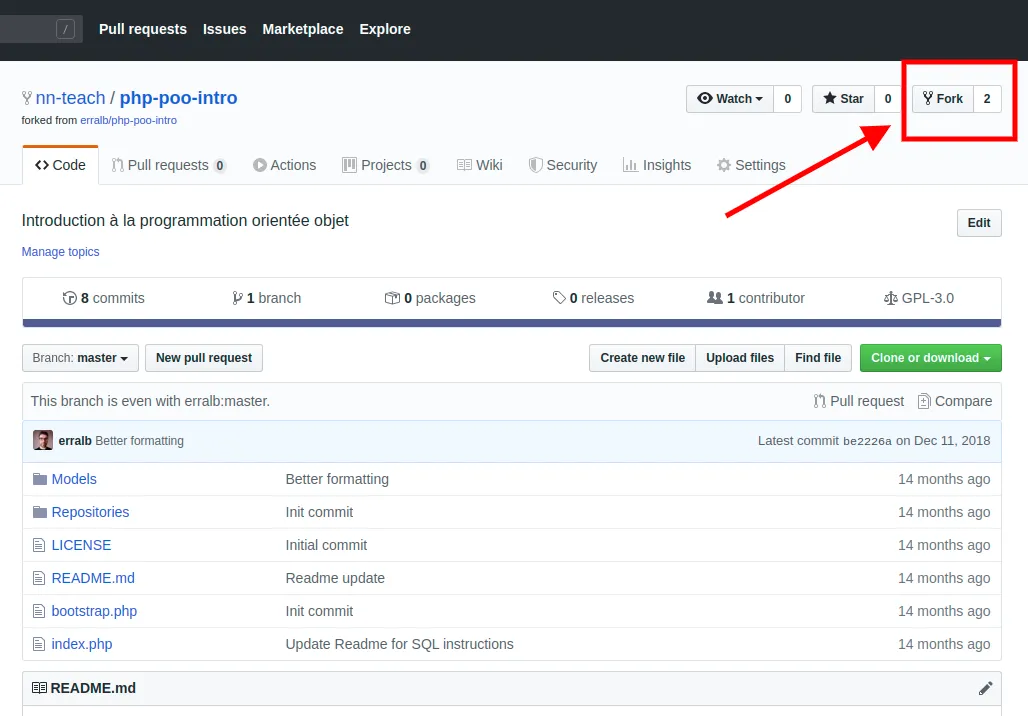The image size is (1028, 716).
Task: Open the Compare link
Action: (954, 401)
